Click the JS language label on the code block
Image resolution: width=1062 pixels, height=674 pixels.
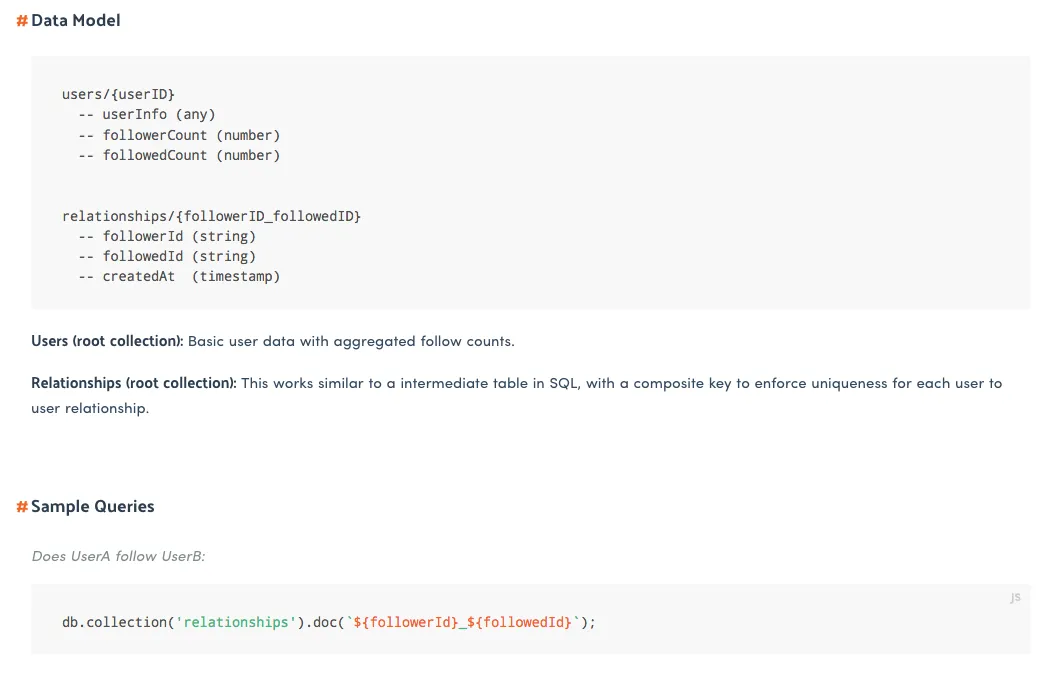tap(1015, 597)
